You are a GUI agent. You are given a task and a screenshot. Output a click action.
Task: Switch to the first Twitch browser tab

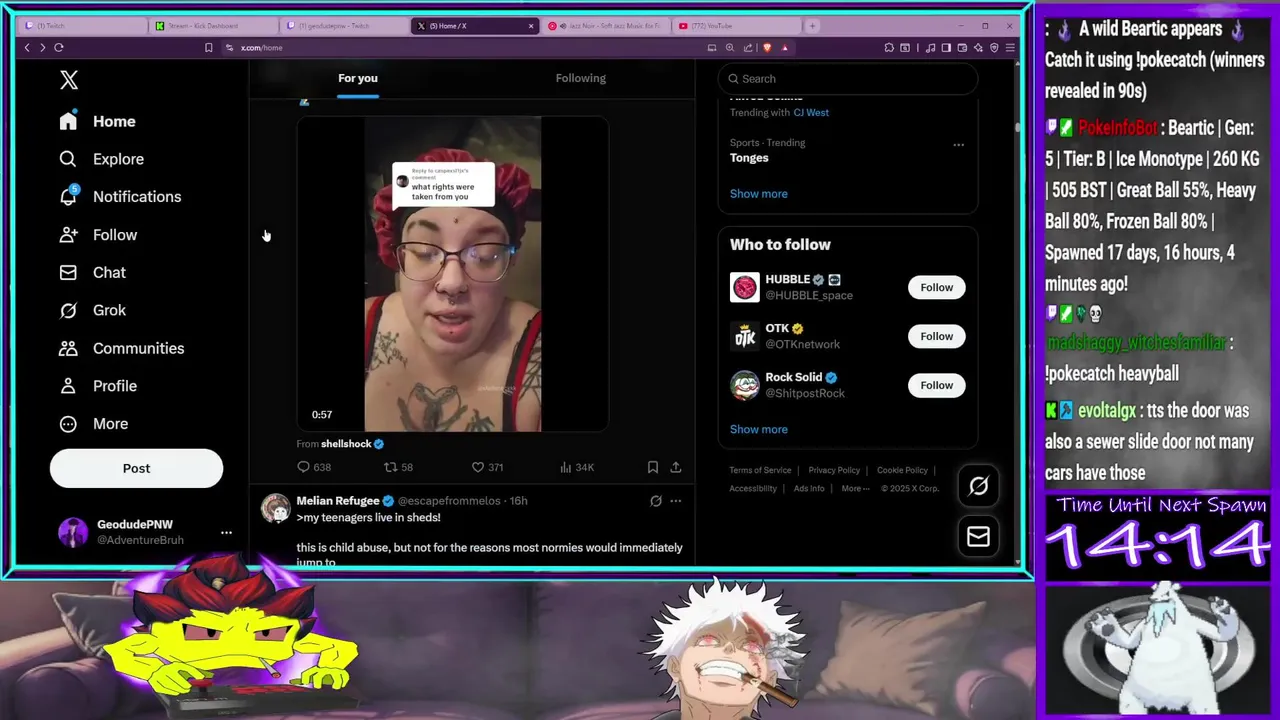(83, 26)
